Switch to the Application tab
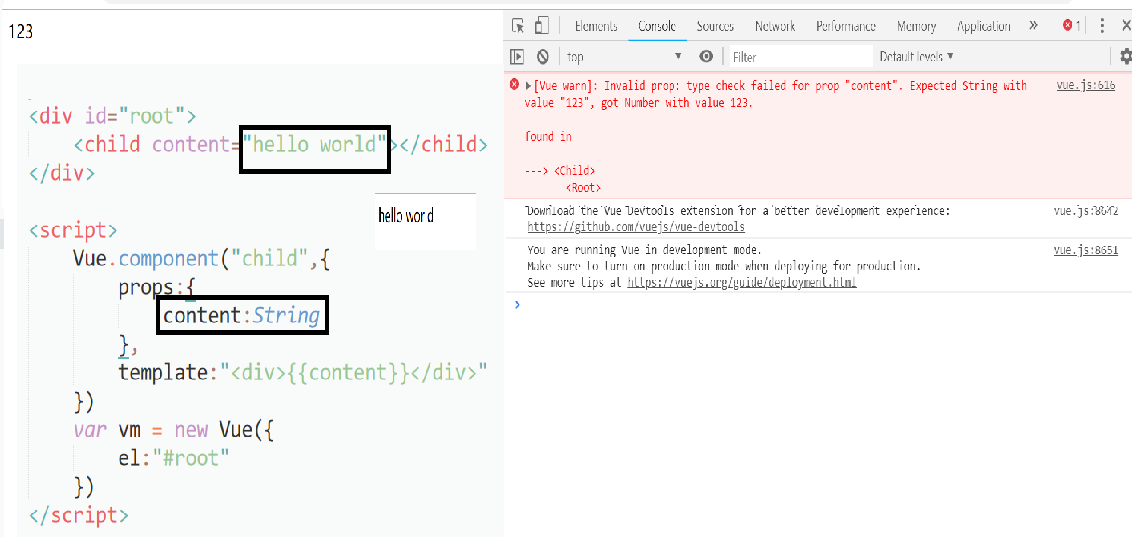This screenshot has height=537, width=1132. (983, 26)
